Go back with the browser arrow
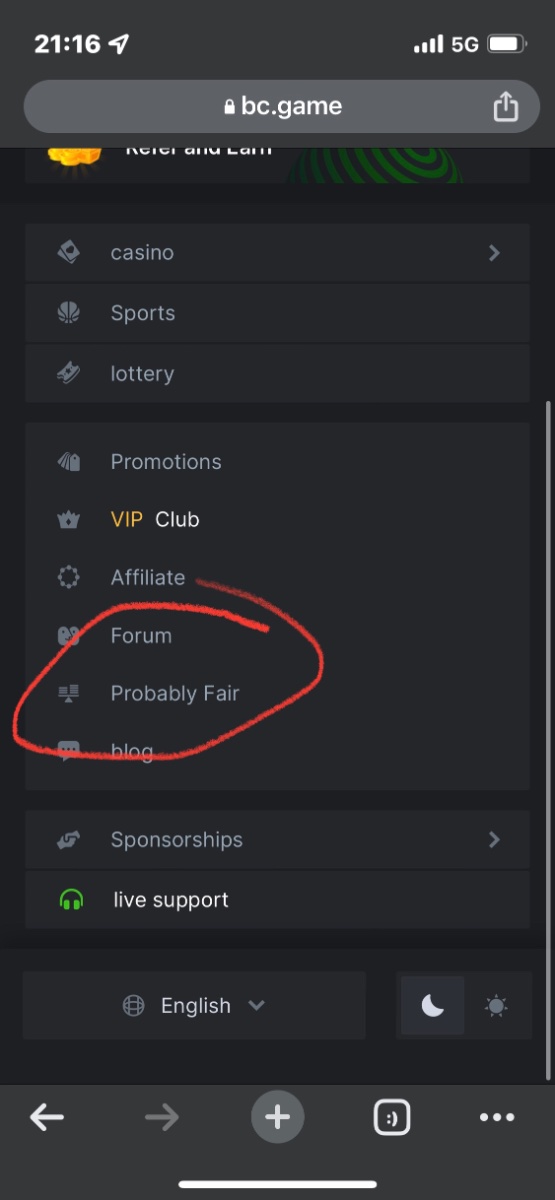The width and height of the screenshot is (555, 1200). (47, 1117)
